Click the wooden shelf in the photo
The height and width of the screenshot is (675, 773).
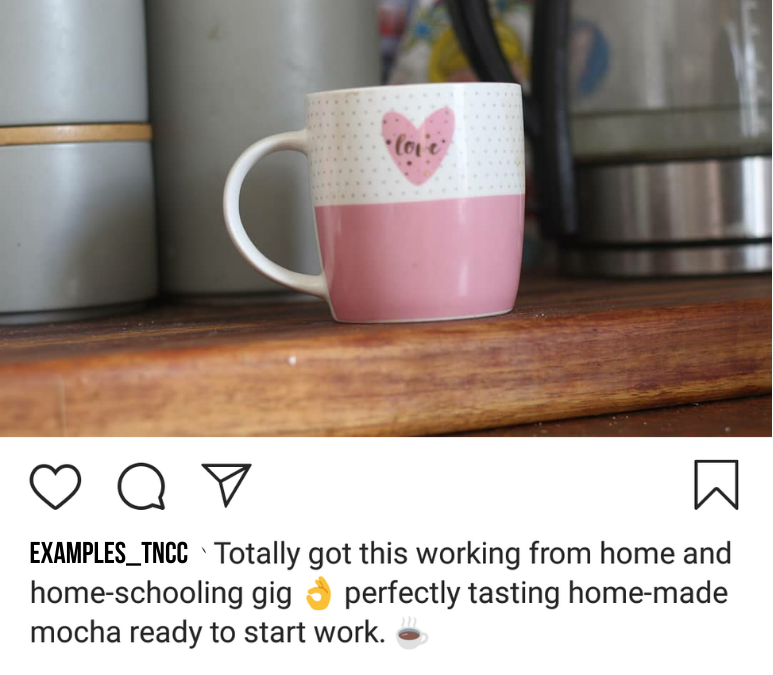[385, 365]
